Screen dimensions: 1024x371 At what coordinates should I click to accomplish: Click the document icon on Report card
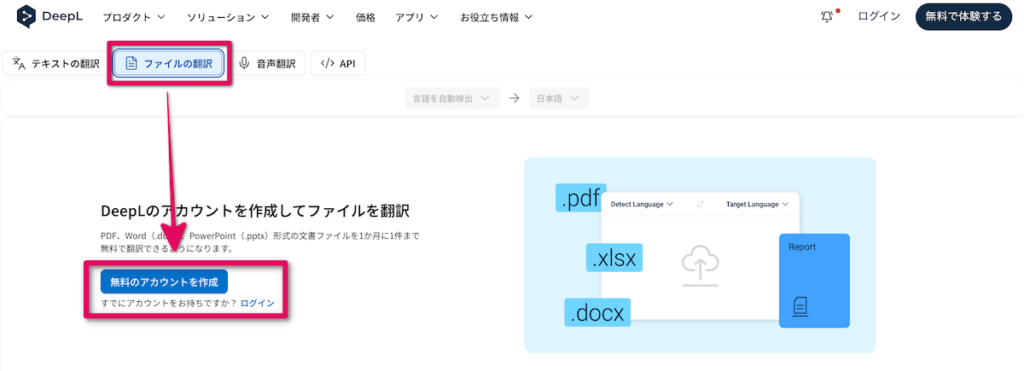800,306
